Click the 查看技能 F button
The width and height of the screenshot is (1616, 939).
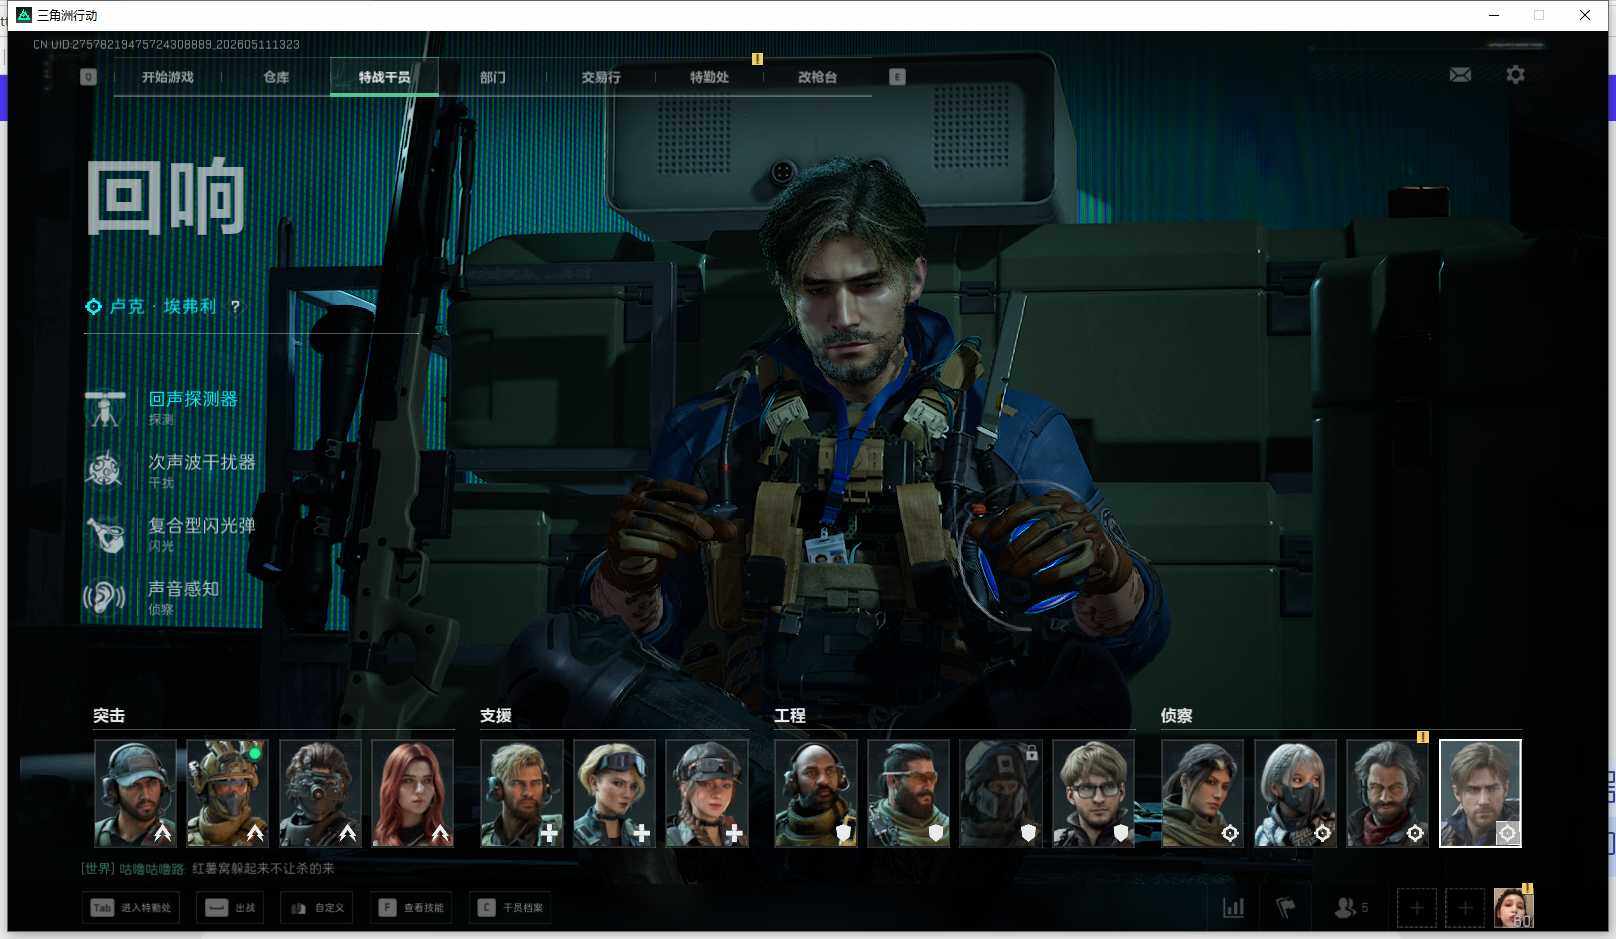[411, 908]
